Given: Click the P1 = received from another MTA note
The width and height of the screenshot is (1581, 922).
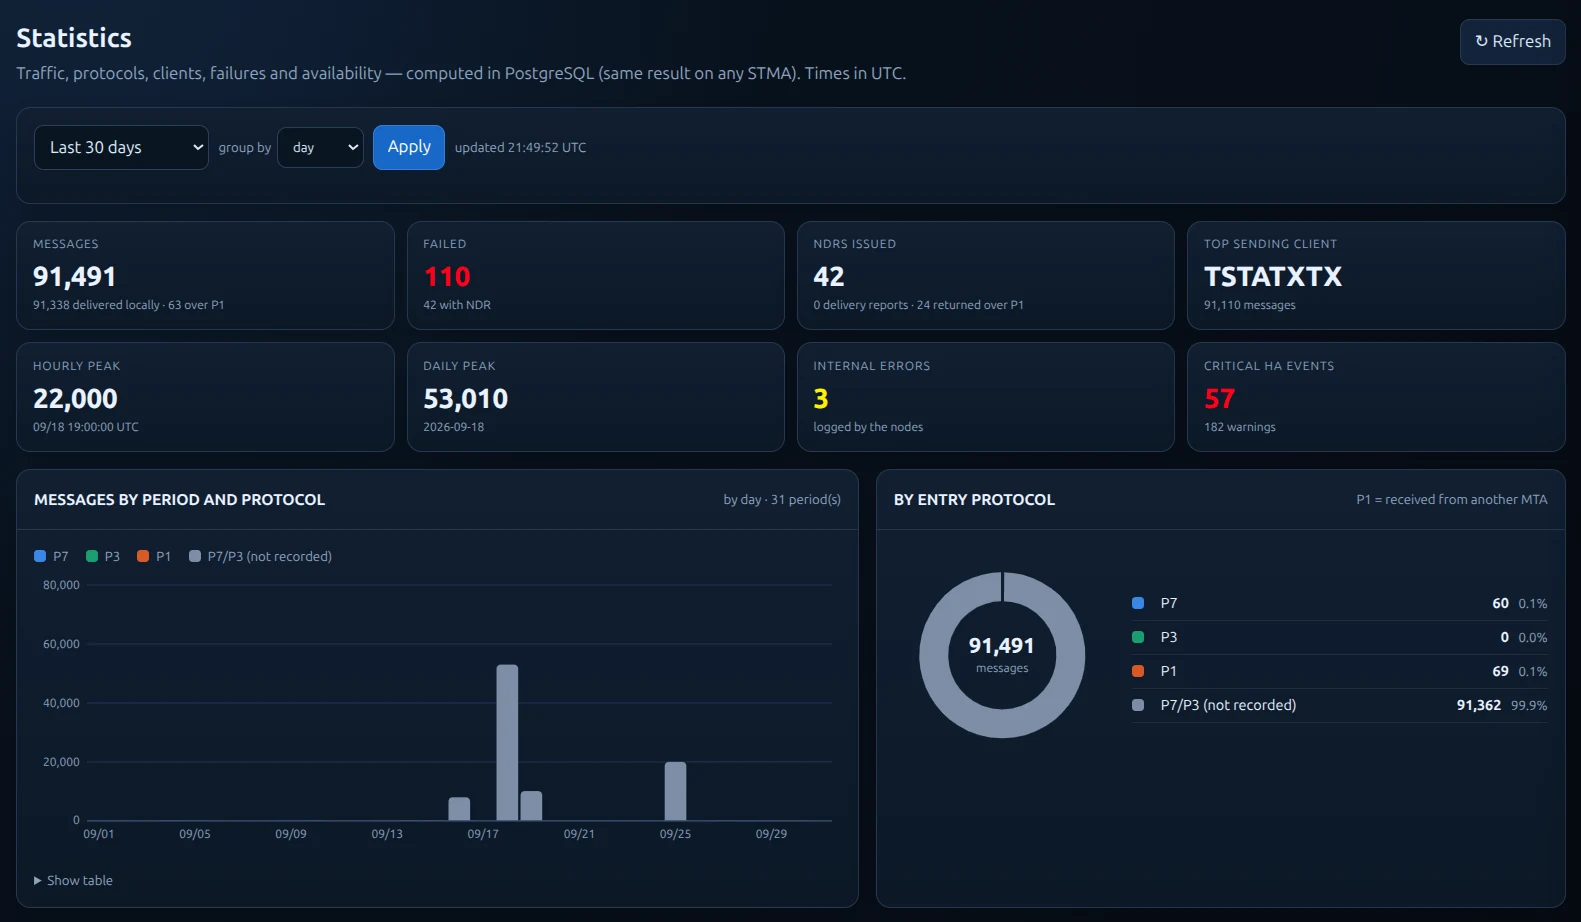Looking at the screenshot, I should (x=1452, y=500).
